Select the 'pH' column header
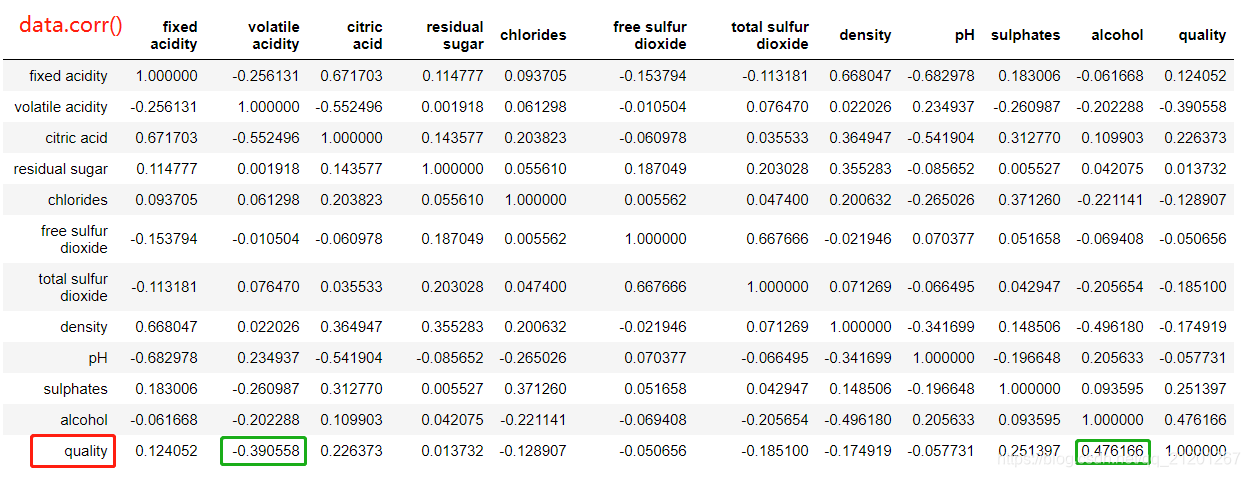 [964, 35]
